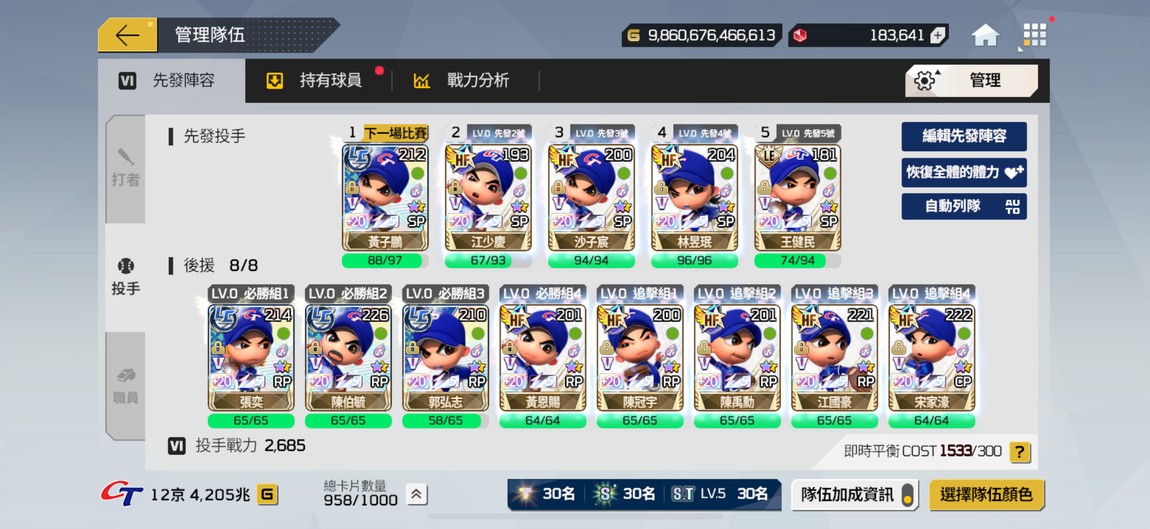The image size is (1150, 529).
Task: Select the 職員 staff sidebar tab
Action: click(x=125, y=385)
